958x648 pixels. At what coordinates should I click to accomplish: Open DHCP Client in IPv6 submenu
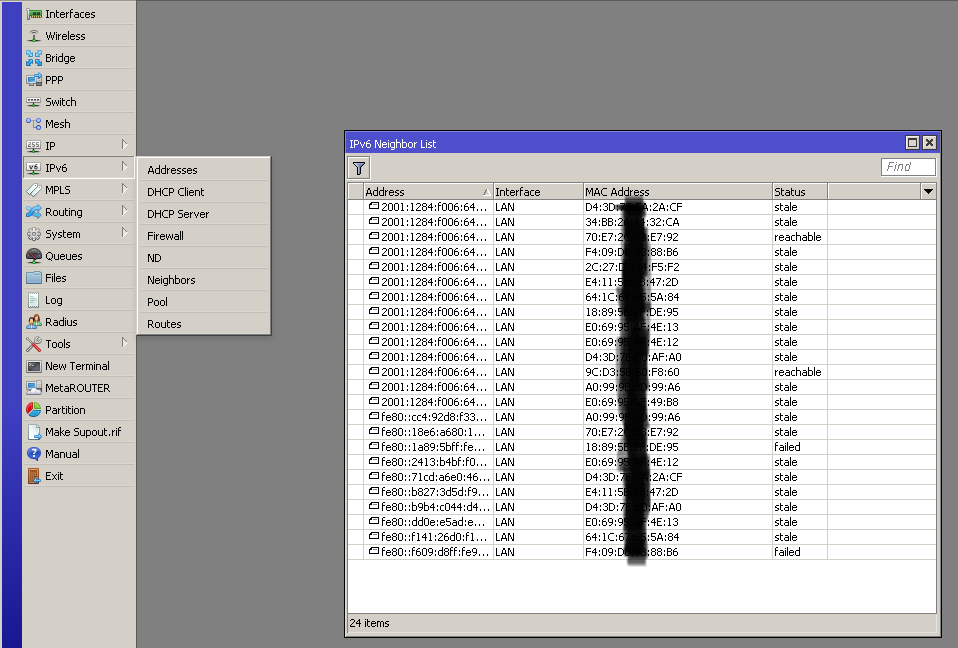pos(203,192)
